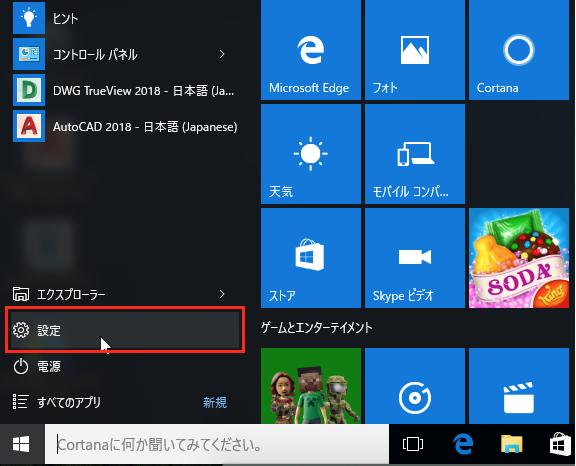
Task: Click the 新規 label
Action: [x=215, y=402]
